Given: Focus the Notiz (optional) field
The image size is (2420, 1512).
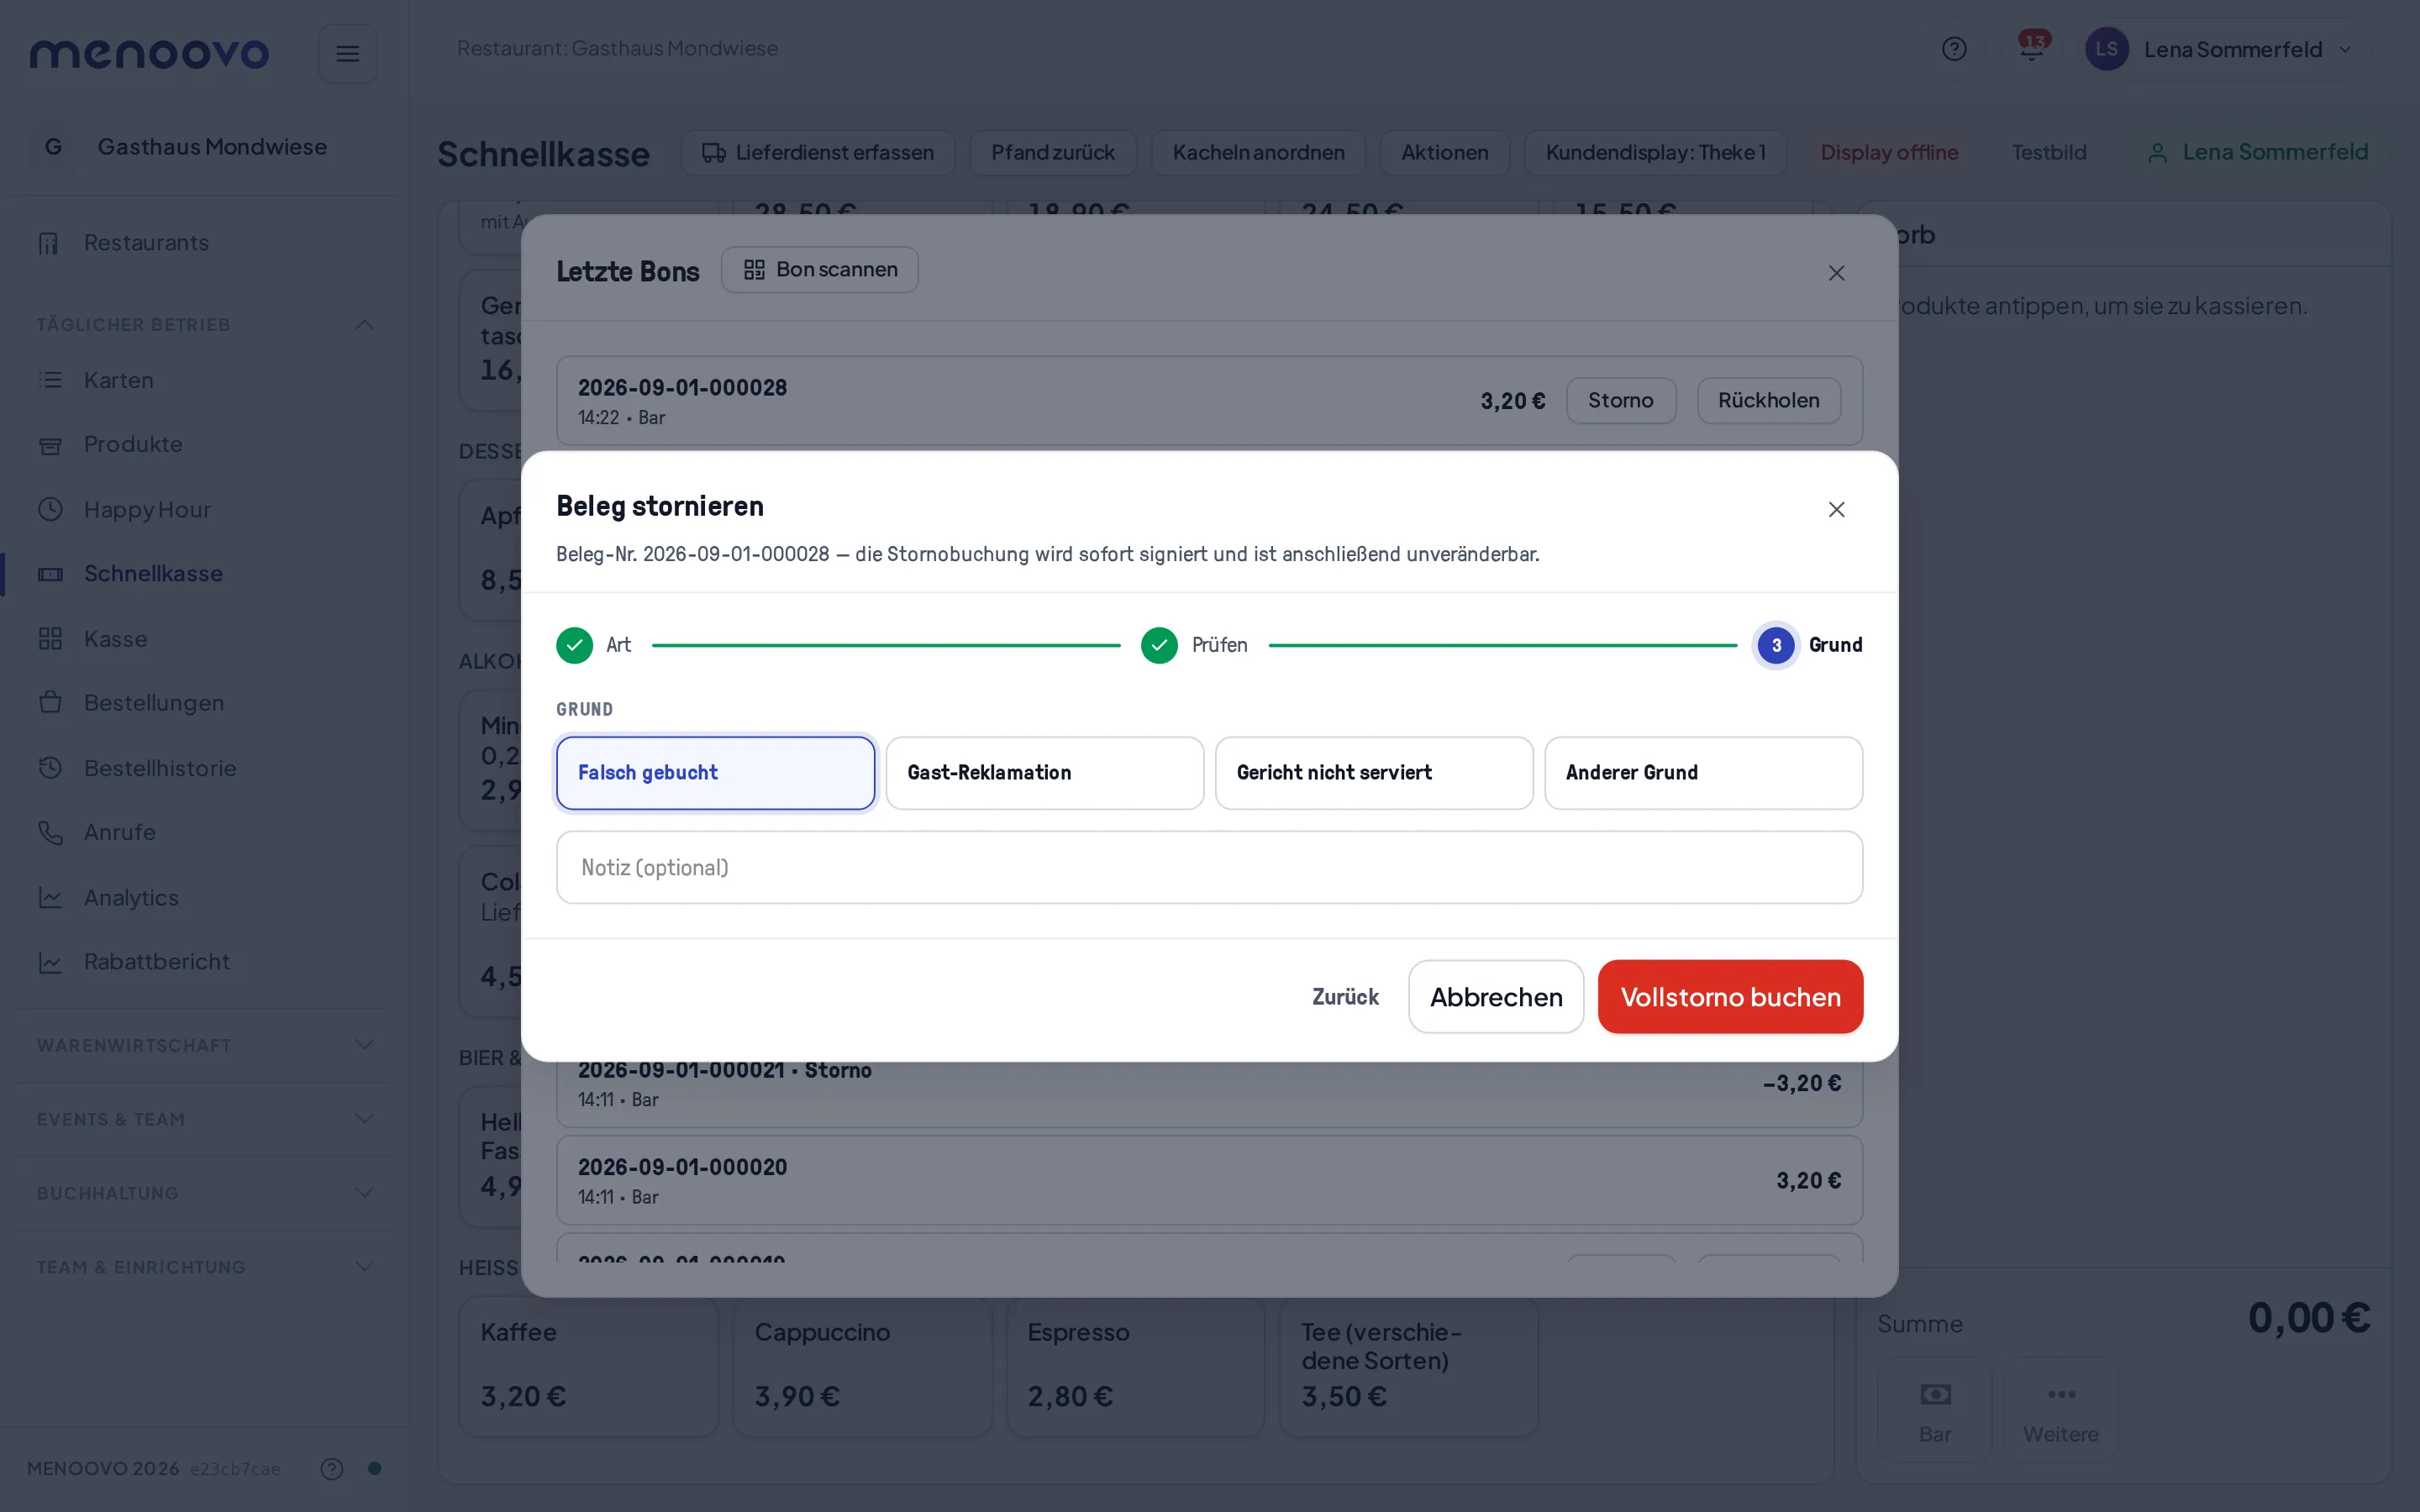Looking at the screenshot, I should click(1209, 868).
